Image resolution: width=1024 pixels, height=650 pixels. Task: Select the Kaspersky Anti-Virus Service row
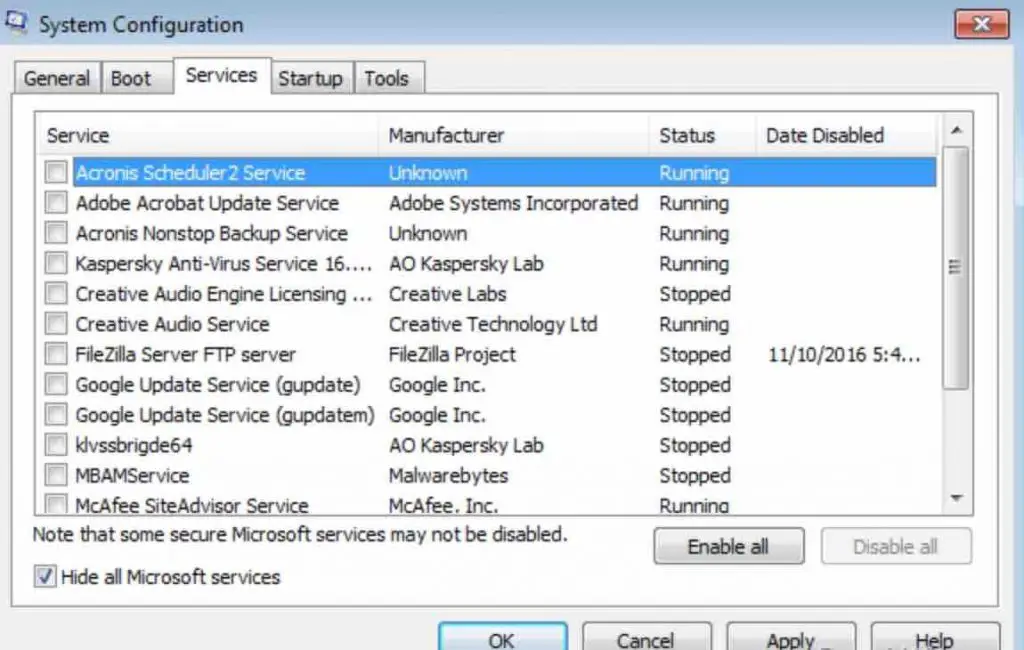pyautogui.click(x=223, y=264)
